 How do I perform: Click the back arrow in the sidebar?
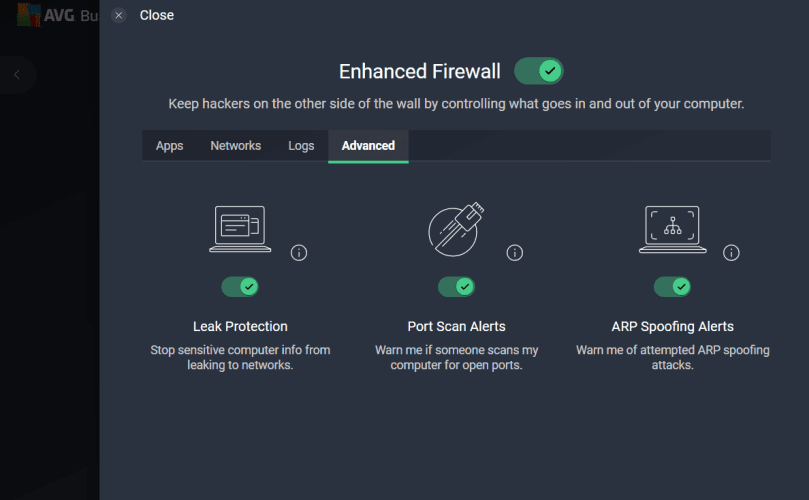17,75
